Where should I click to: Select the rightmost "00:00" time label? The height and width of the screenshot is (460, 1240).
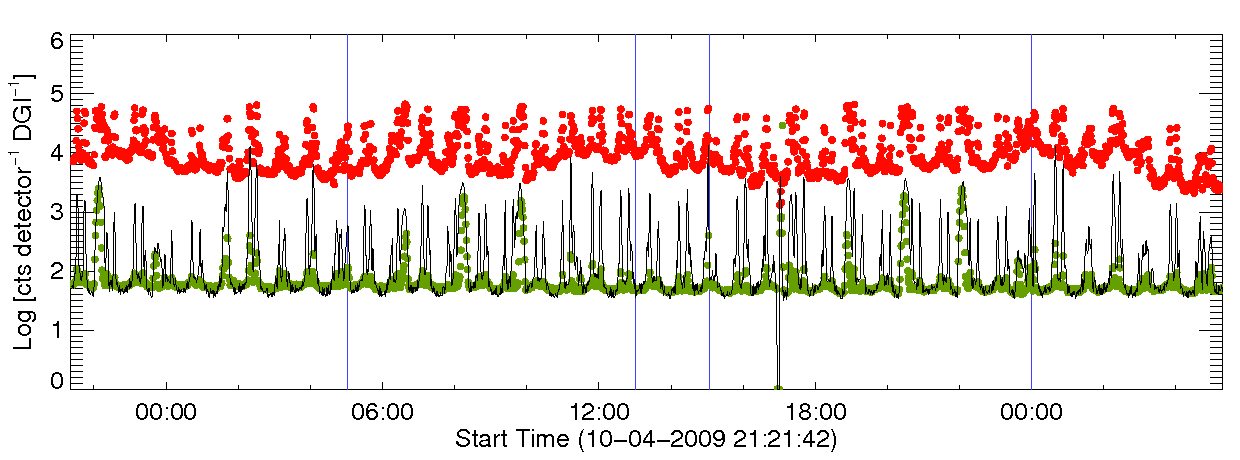coord(1031,411)
